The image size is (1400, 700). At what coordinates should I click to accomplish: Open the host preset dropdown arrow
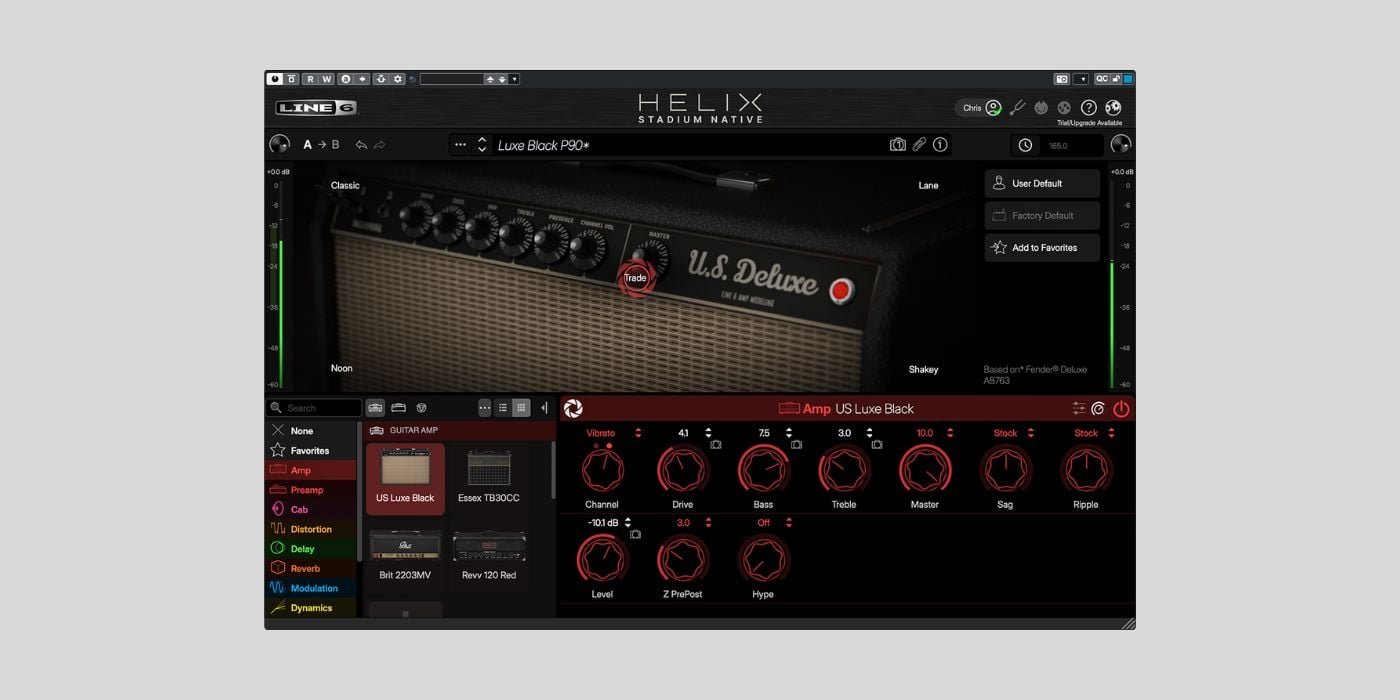515,79
